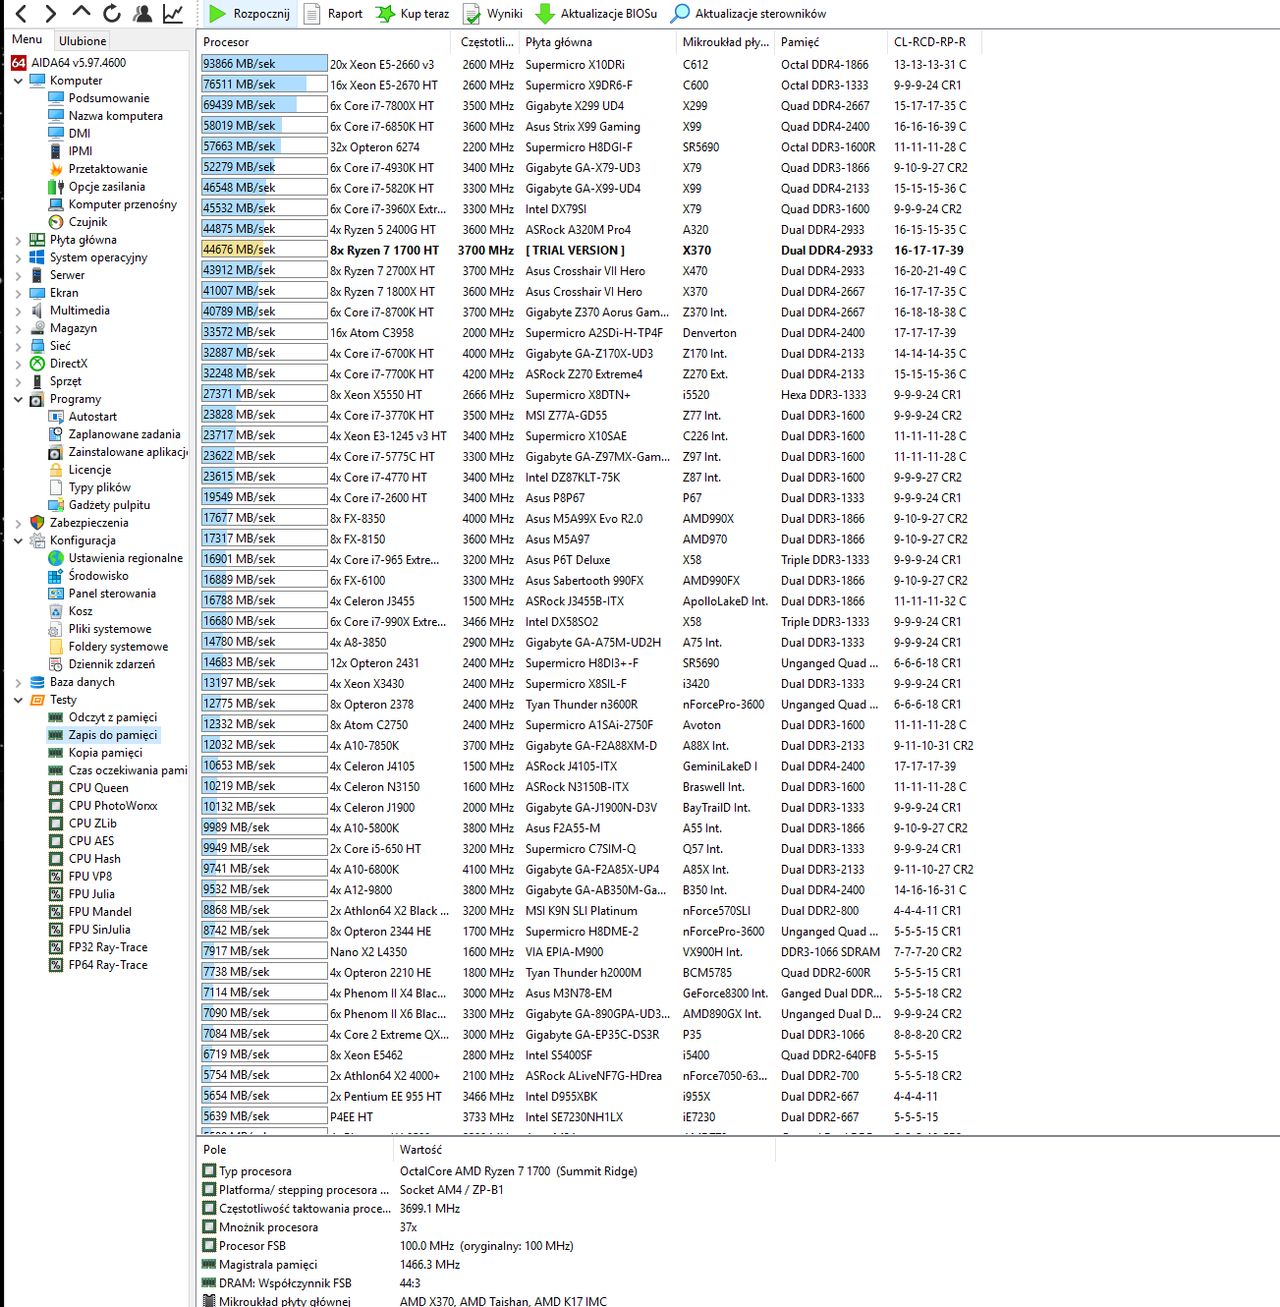The image size is (1280, 1307).
Task: Click the 69439 MB/sek result bar
Action: (x=264, y=105)
